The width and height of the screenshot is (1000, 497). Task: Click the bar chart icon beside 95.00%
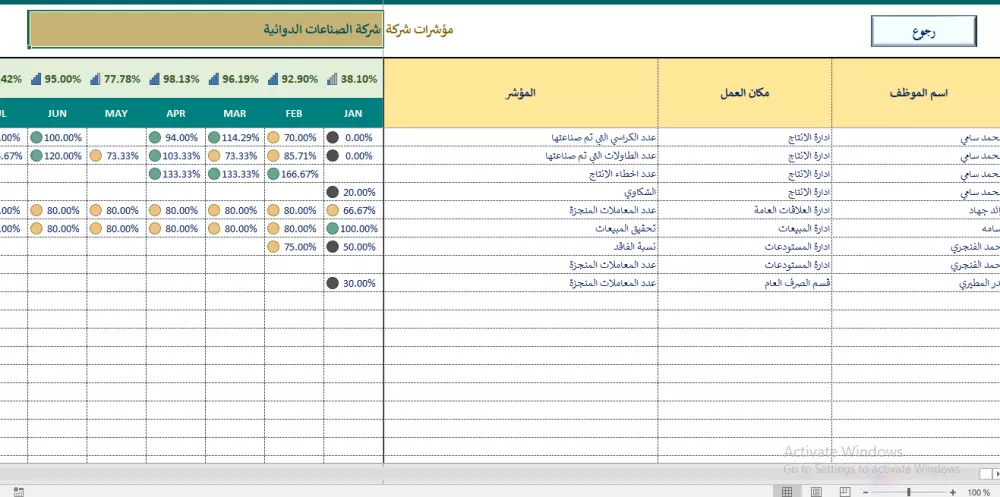[x=36, y=79]
